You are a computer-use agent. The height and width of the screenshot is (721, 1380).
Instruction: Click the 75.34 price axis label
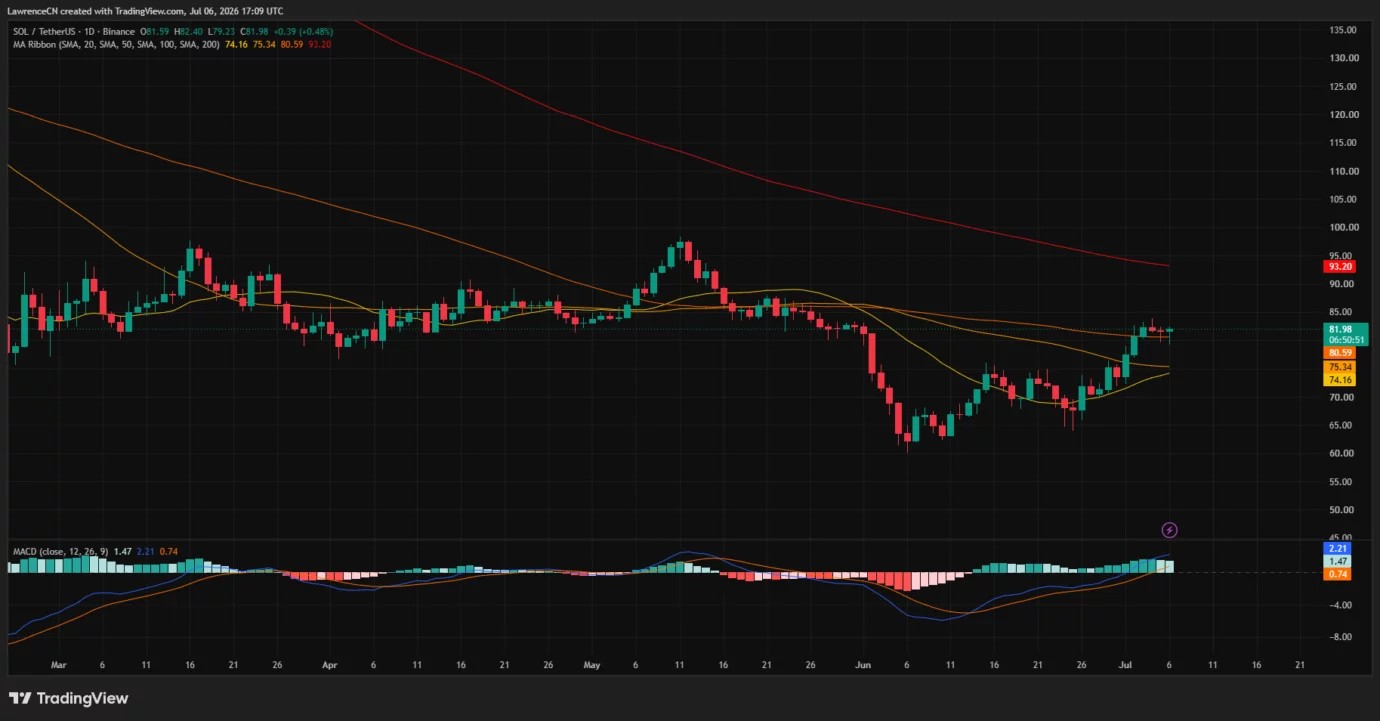pos(1340,367)
